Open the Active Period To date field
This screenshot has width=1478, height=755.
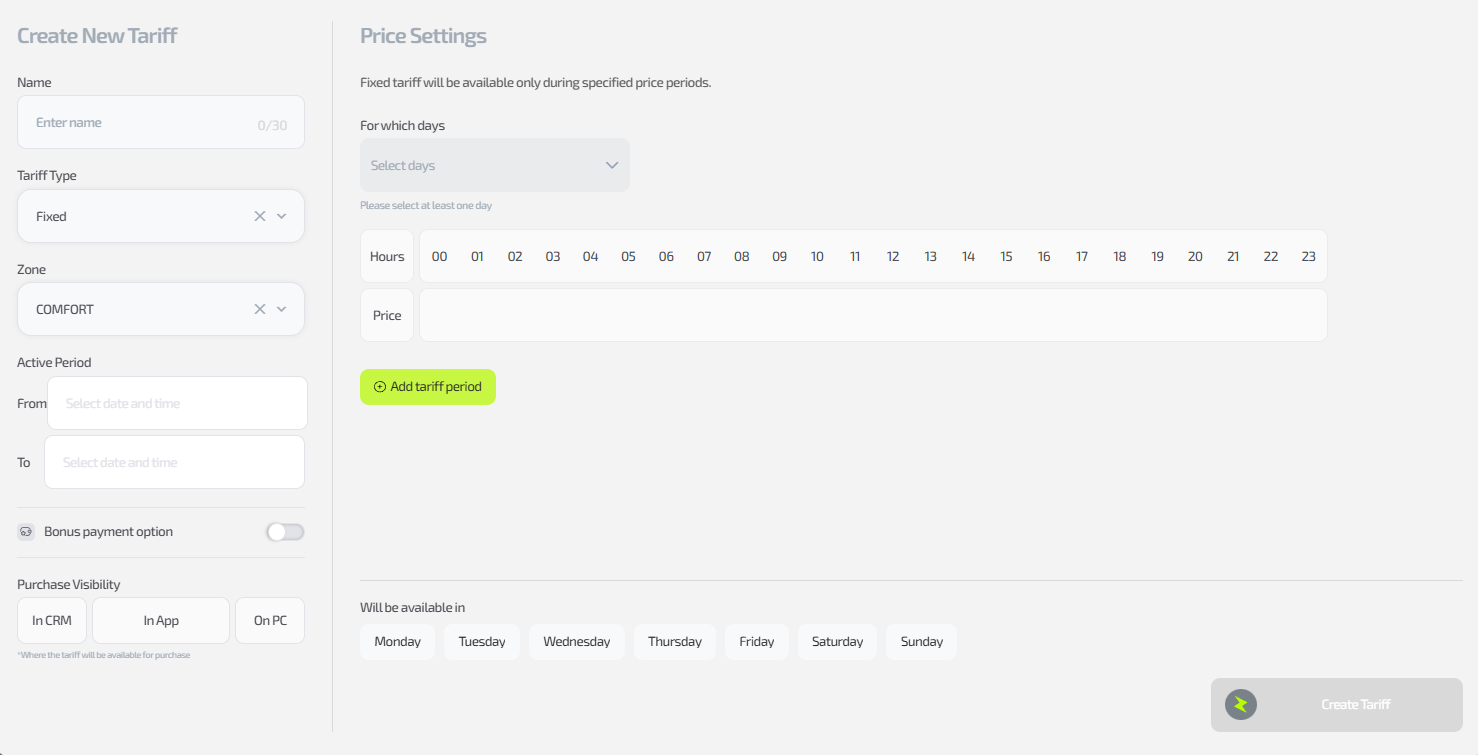coord(174,463)
